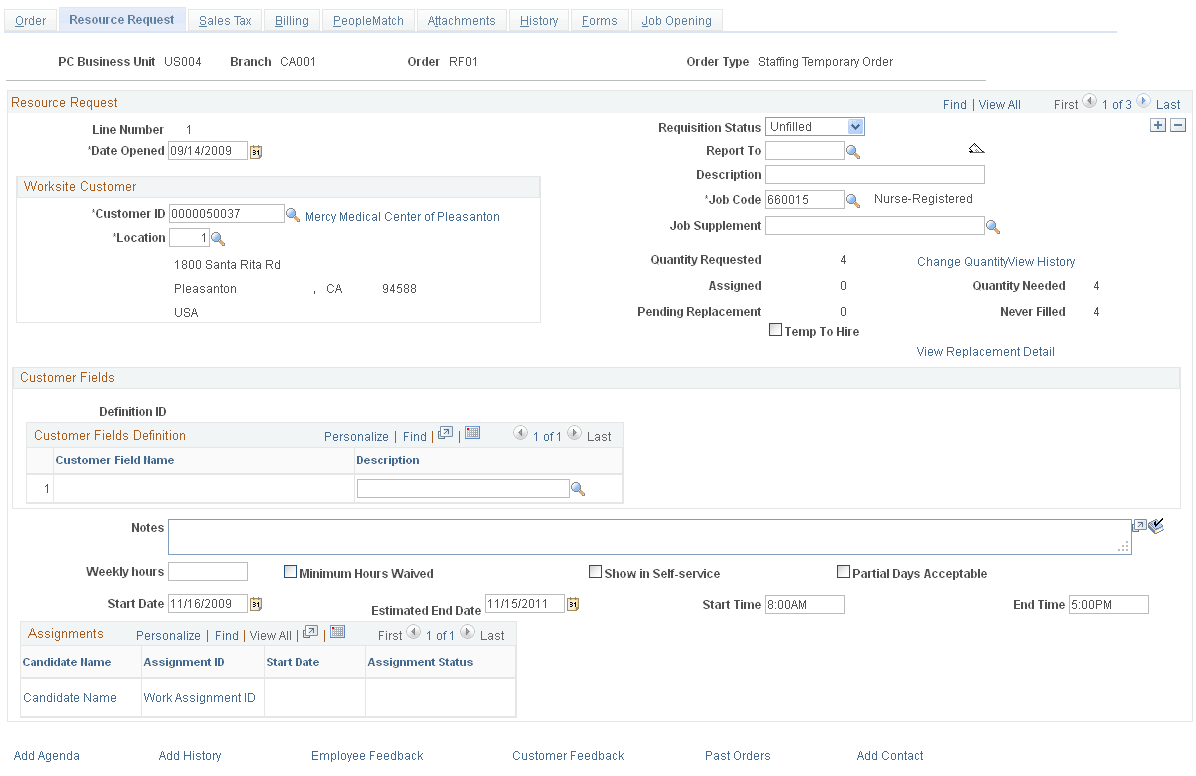Click View All in Resource Request header
The width and height of the screenshot is (1196, 776).
(x=999, y=105)
